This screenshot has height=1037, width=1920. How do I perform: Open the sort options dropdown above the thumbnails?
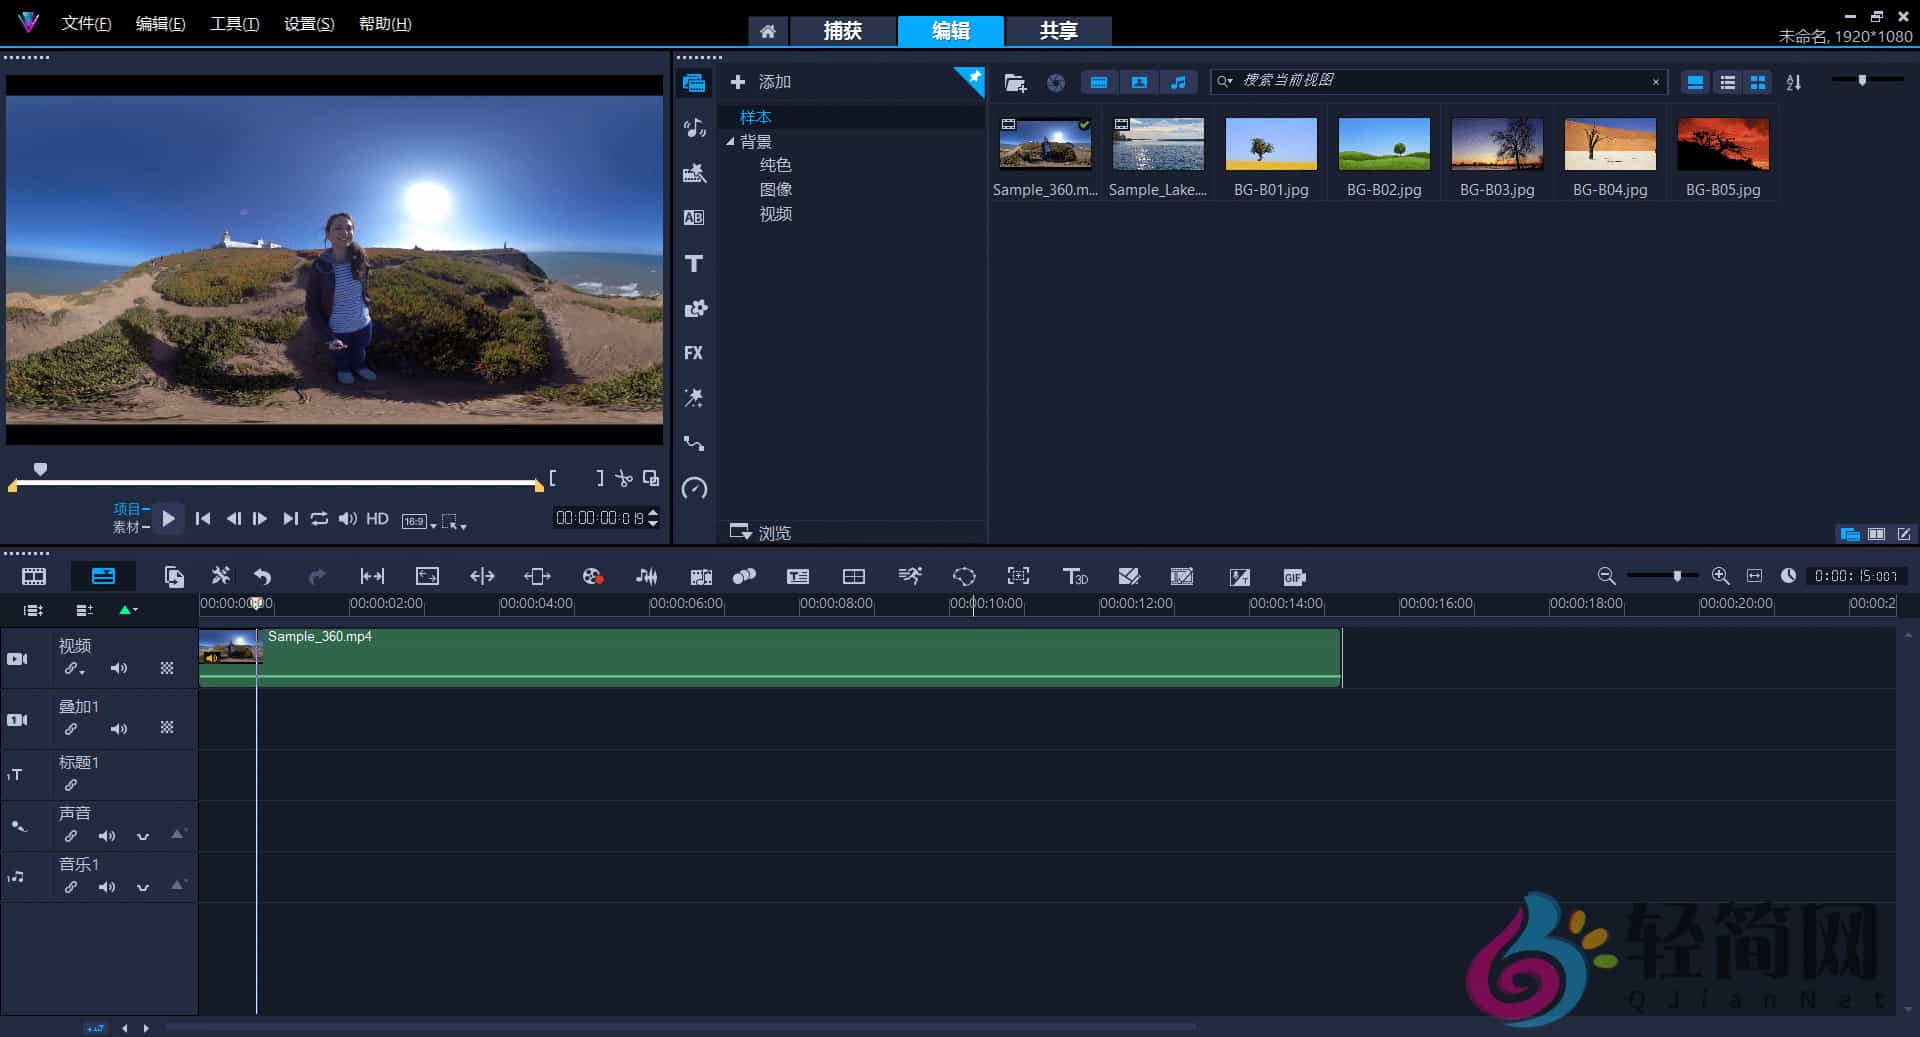point(1793,82)
